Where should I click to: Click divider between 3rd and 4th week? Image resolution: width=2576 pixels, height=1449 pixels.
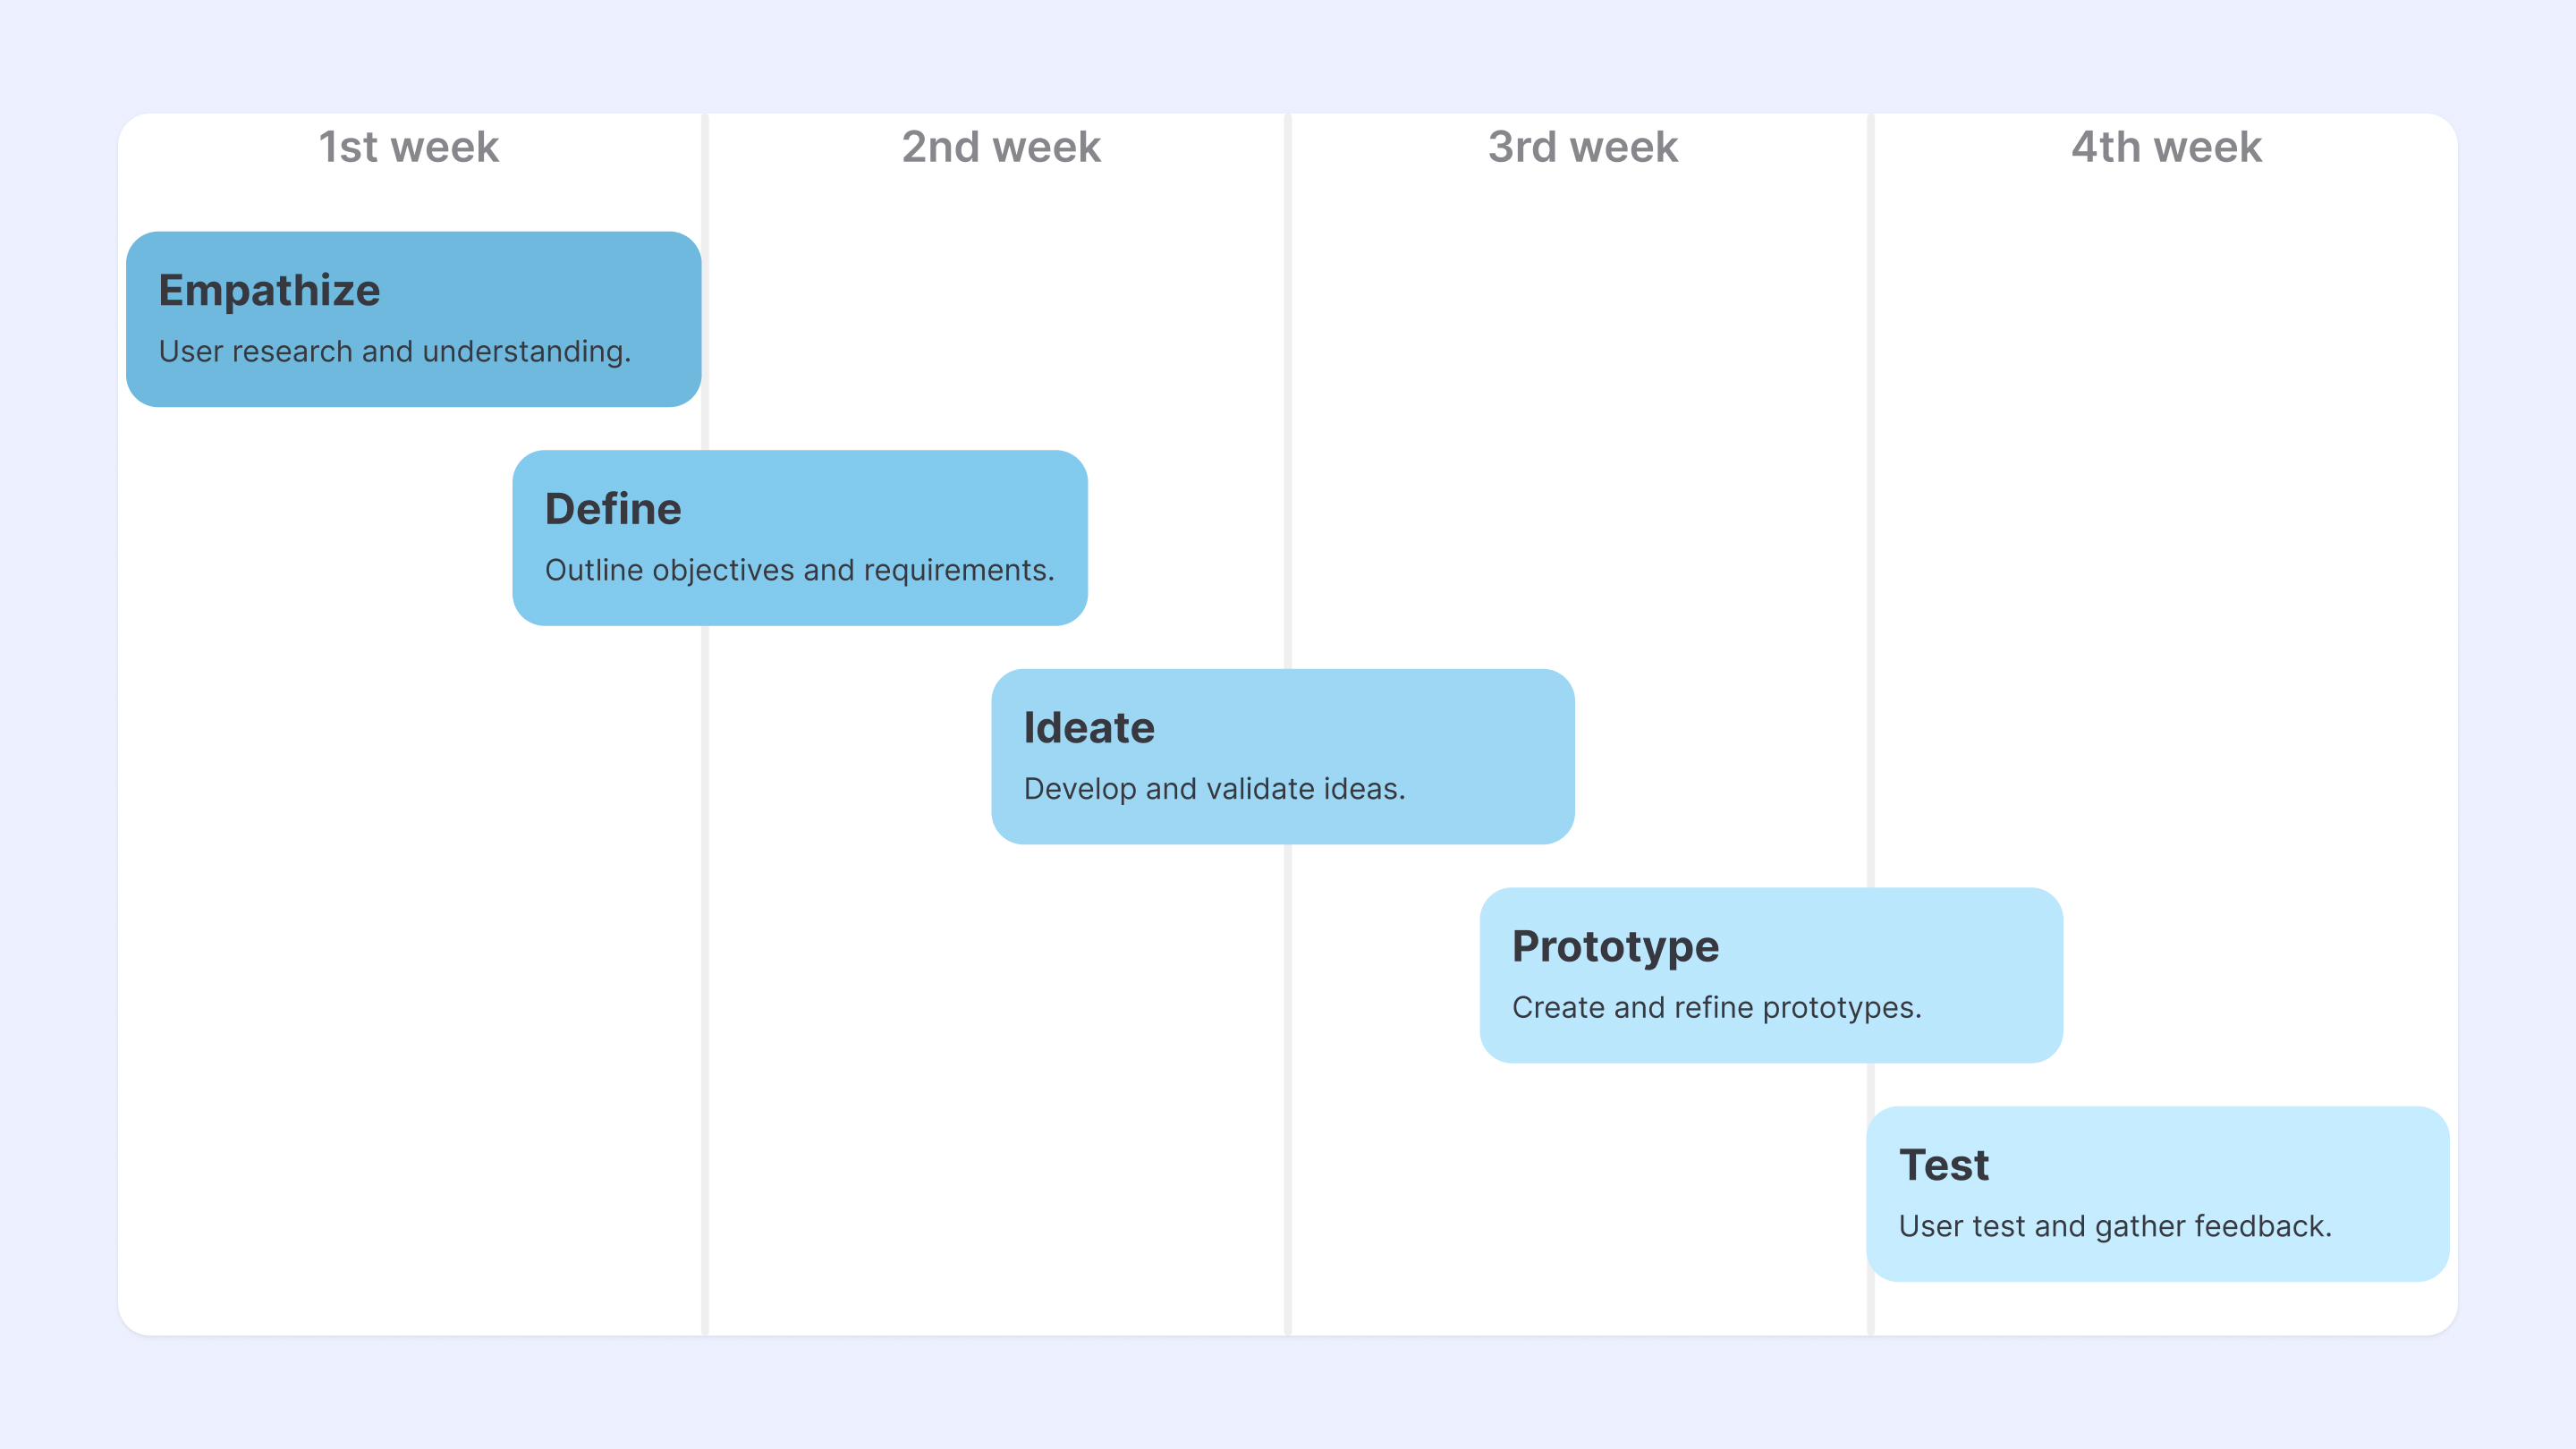click(1870, 500)
